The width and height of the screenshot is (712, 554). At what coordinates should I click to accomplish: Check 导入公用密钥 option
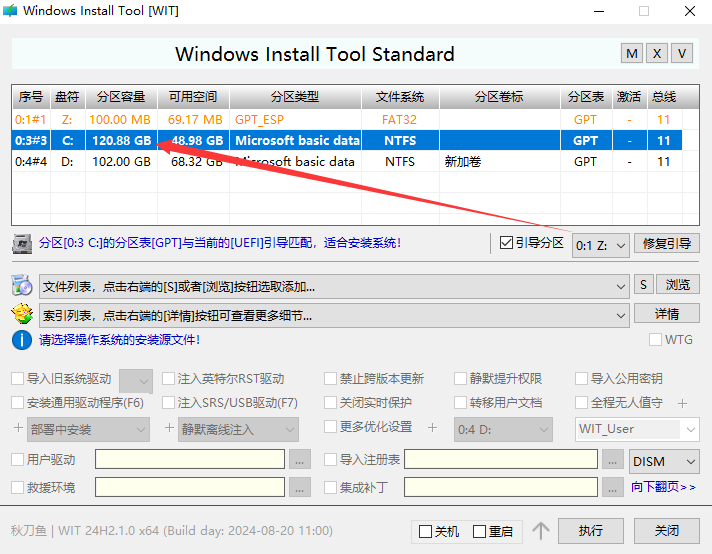tap(581, 378)
